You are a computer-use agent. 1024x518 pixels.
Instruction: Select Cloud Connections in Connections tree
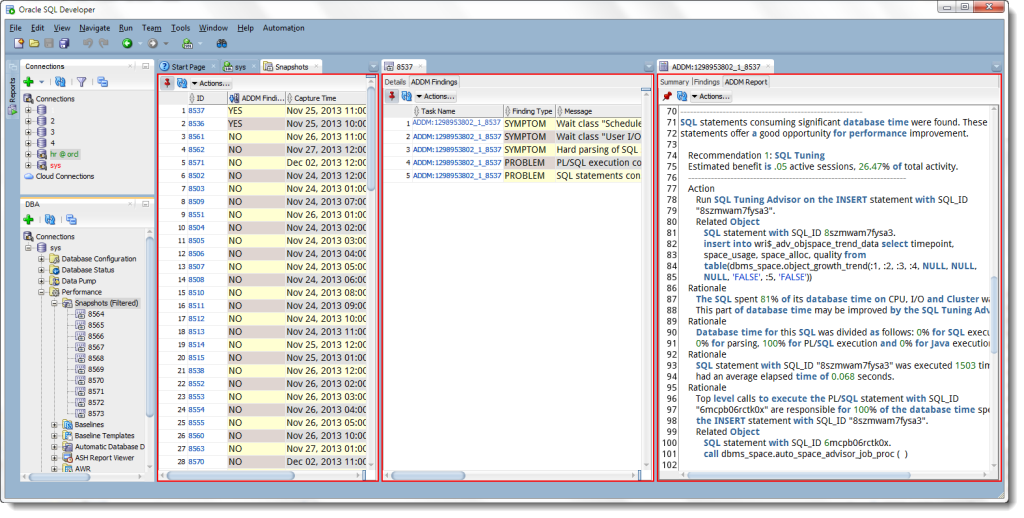click(65, 176)
